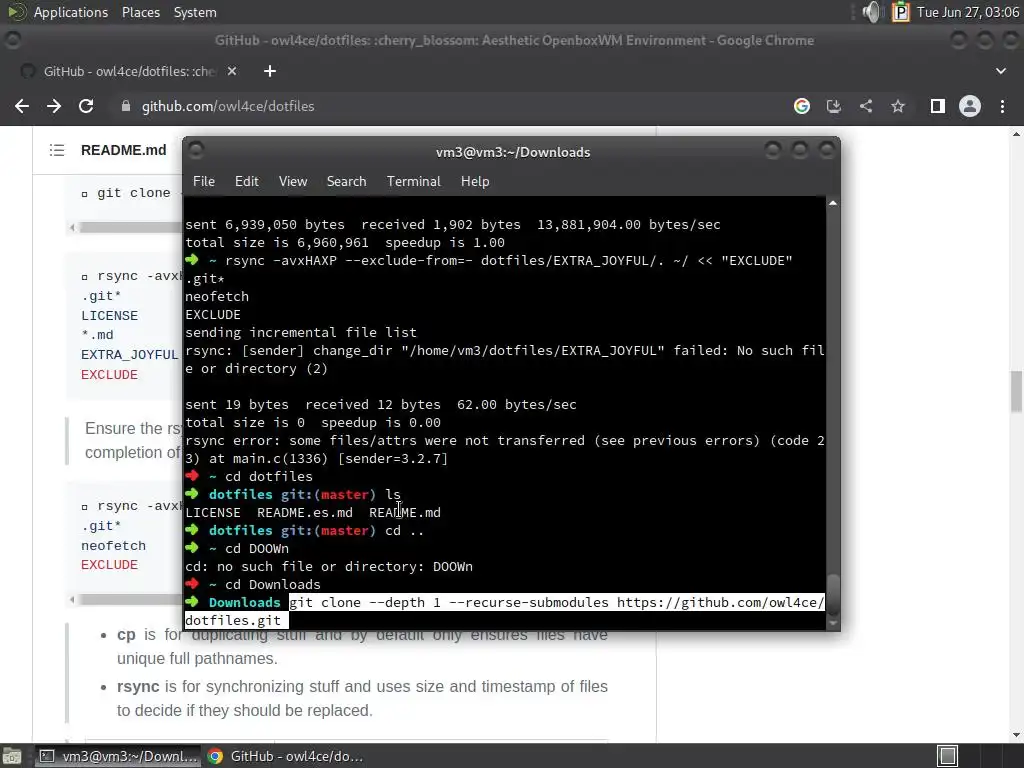Open a new Chrome tab
The image size is (1024, 768).
(270, 71)
